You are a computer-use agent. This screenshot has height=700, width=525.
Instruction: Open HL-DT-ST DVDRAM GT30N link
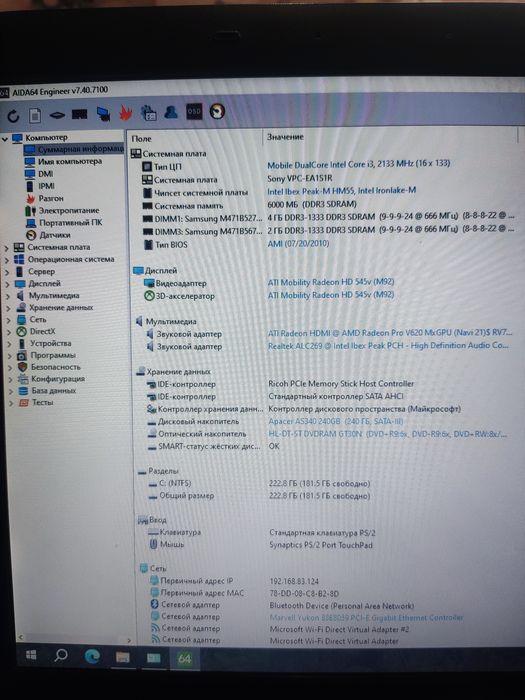pyautogui.click(x=388, y=433)
